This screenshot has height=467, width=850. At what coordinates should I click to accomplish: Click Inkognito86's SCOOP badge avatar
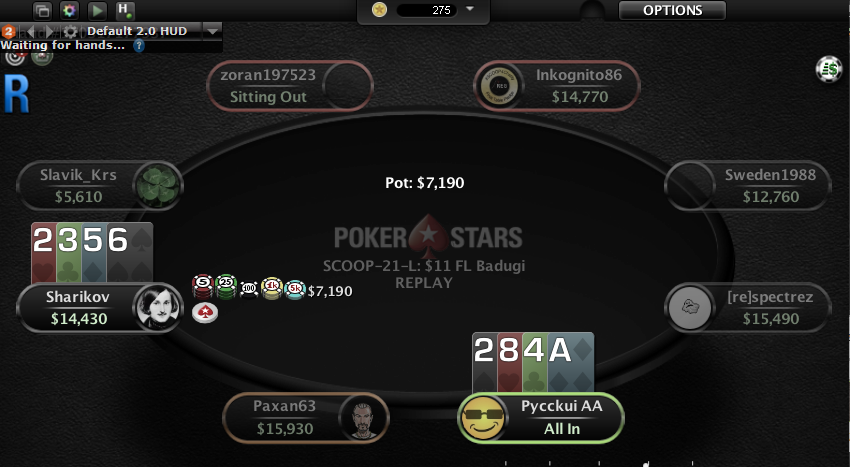click(499, 86)
